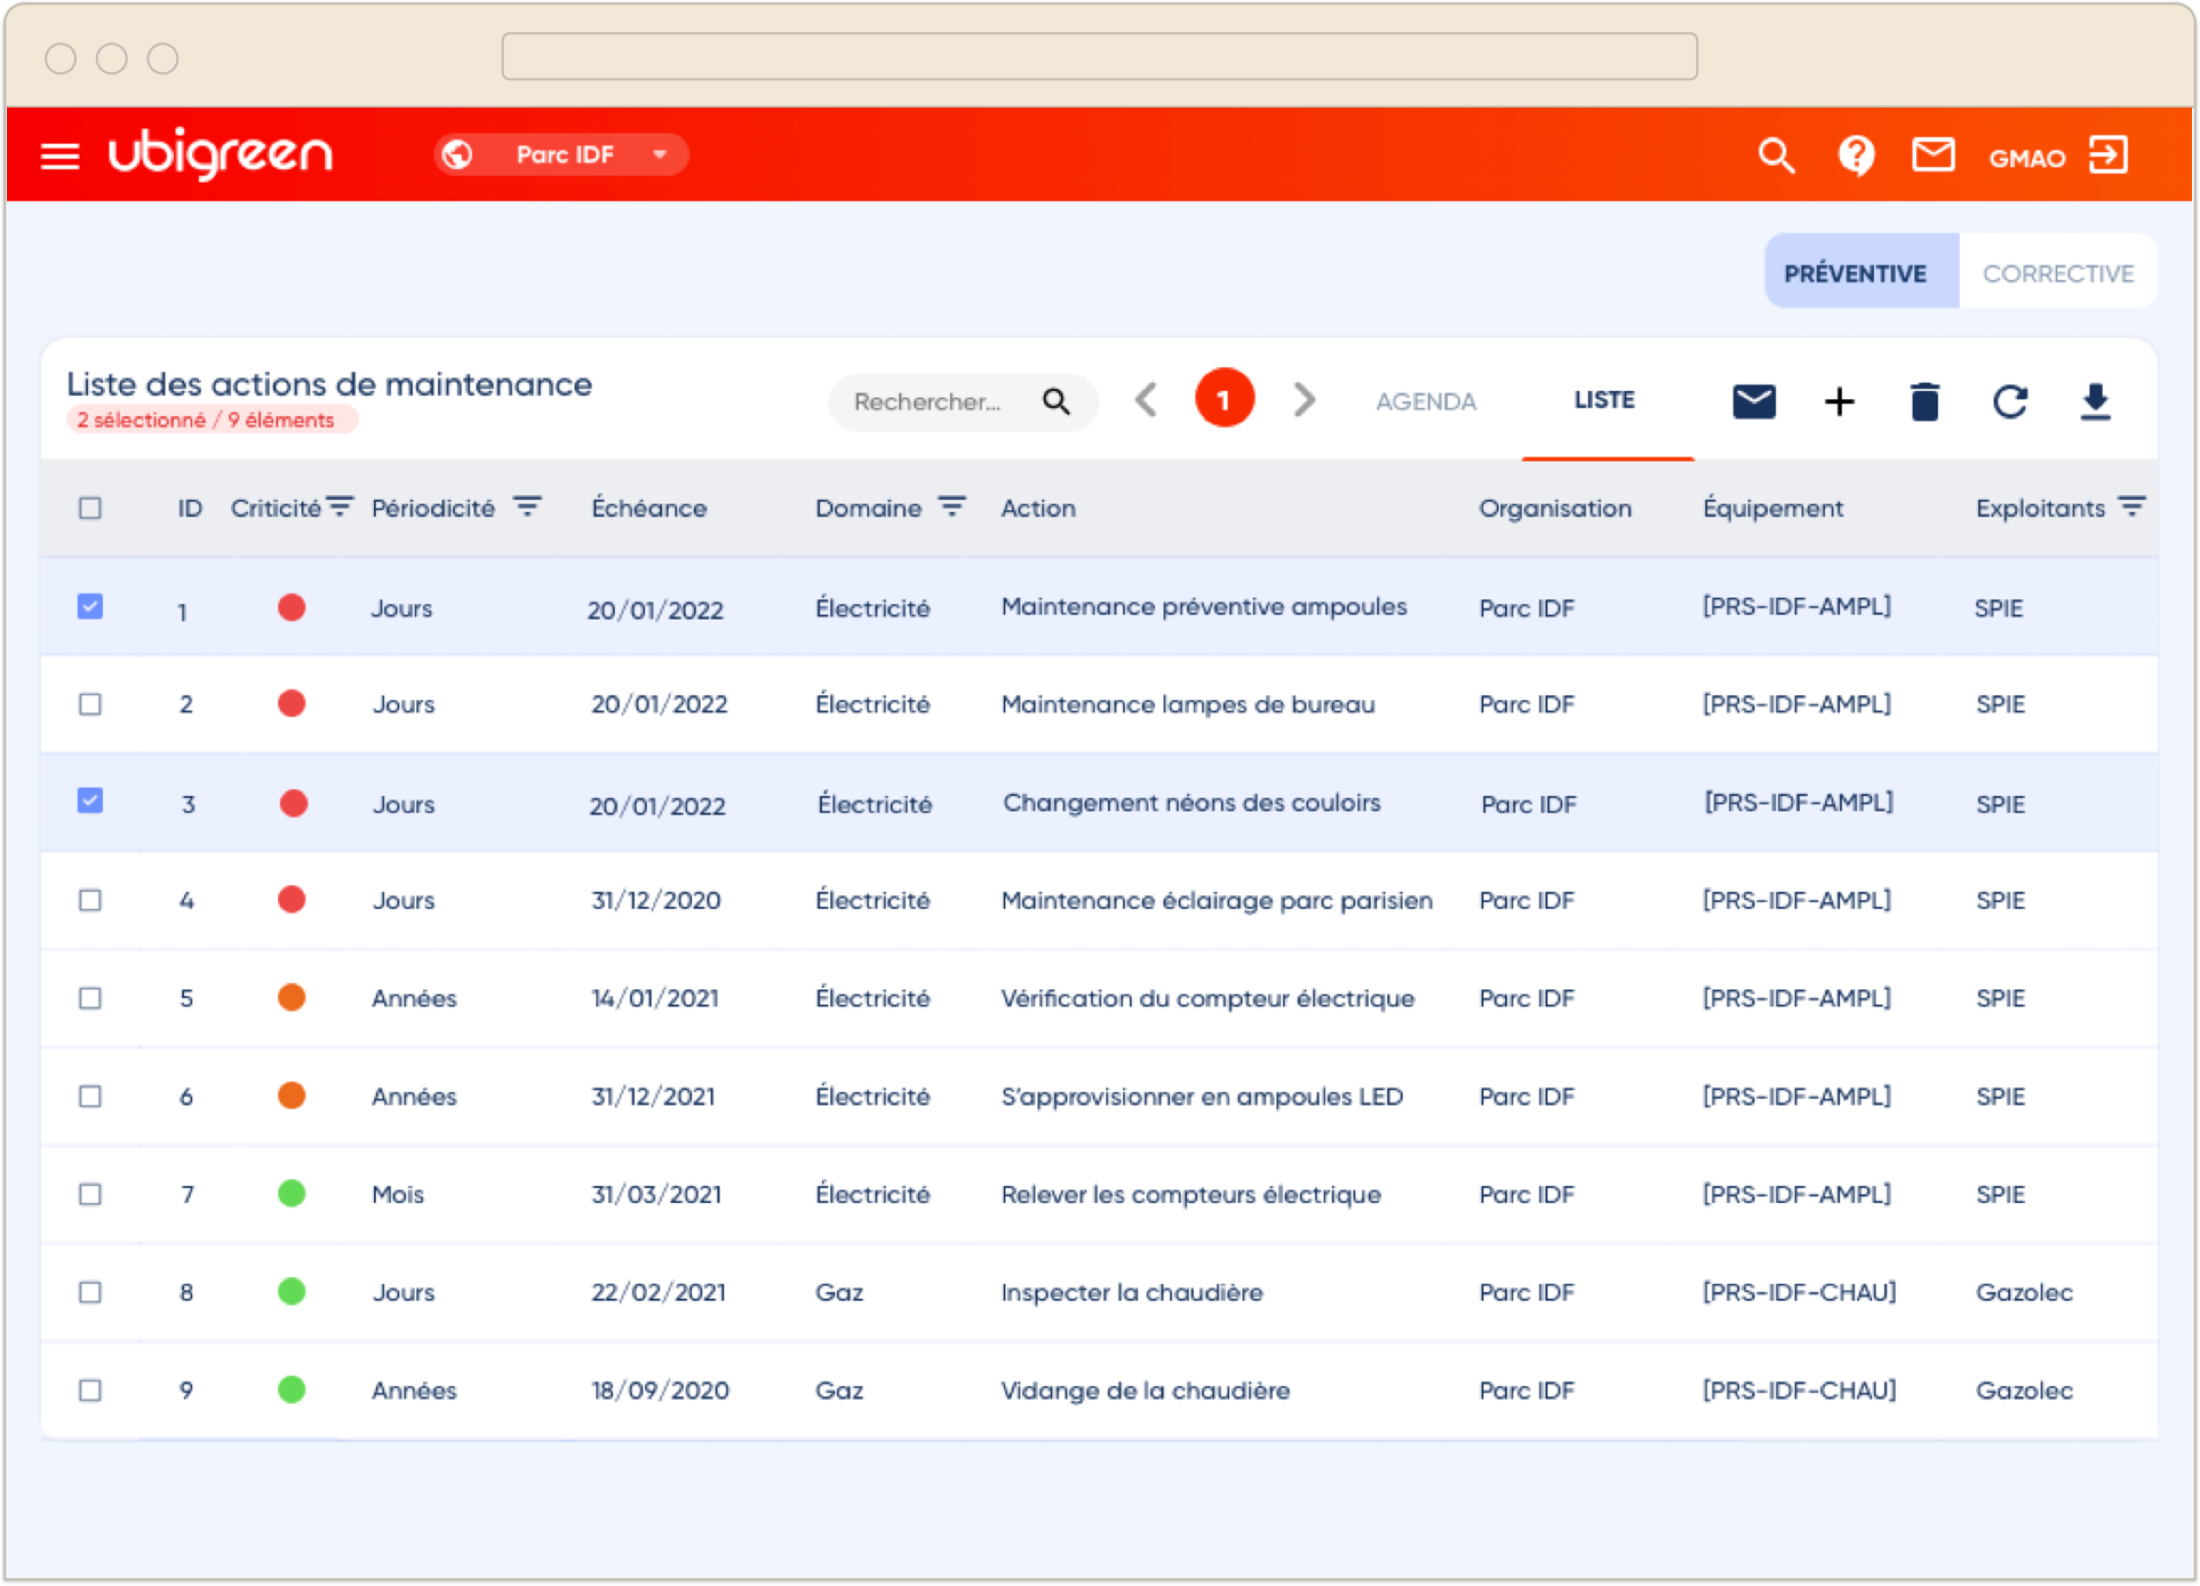Check row 2 Maintenance lampes de bureau
The image size is (2200, 1586).
tap(90, 704)
